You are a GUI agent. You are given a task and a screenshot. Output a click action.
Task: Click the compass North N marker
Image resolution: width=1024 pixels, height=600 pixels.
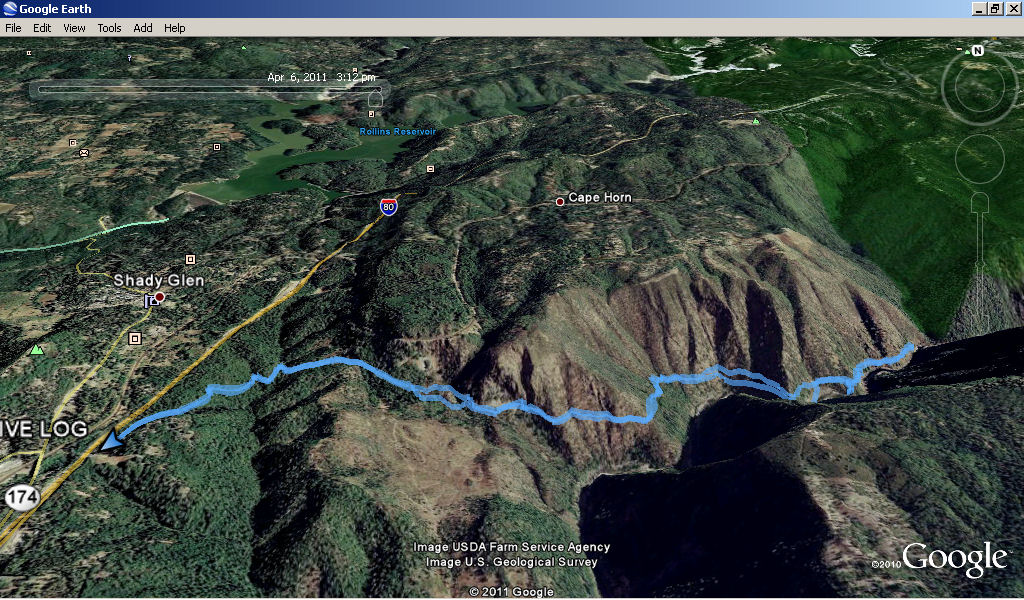977,50
